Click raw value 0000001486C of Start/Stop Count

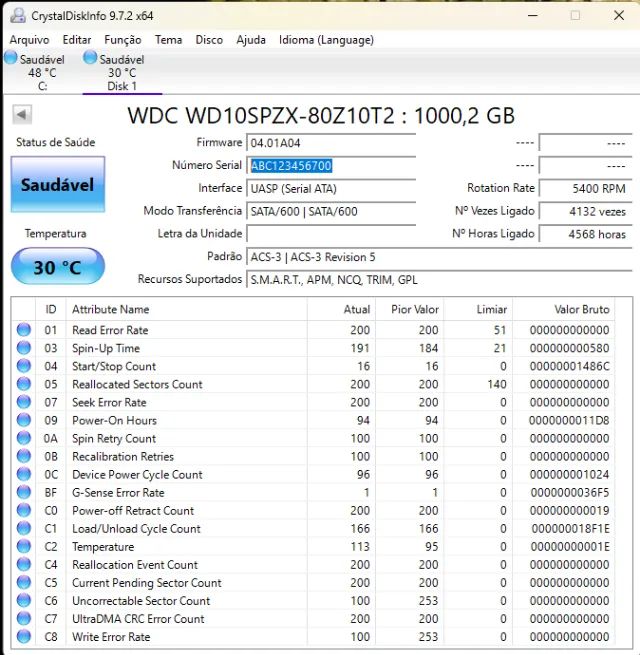[569, 366]
